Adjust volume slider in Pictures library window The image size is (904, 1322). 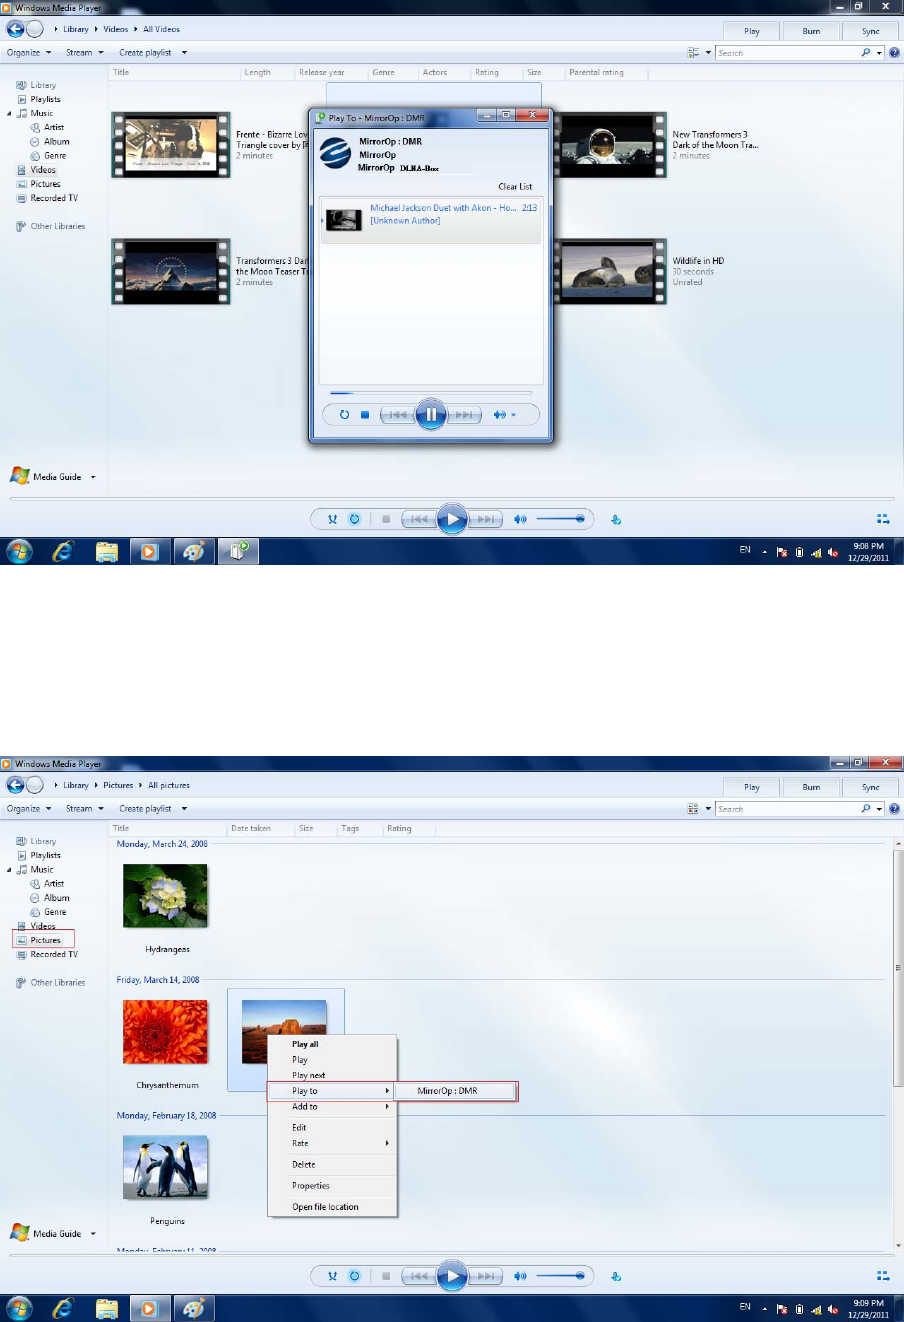[561, 1275]
